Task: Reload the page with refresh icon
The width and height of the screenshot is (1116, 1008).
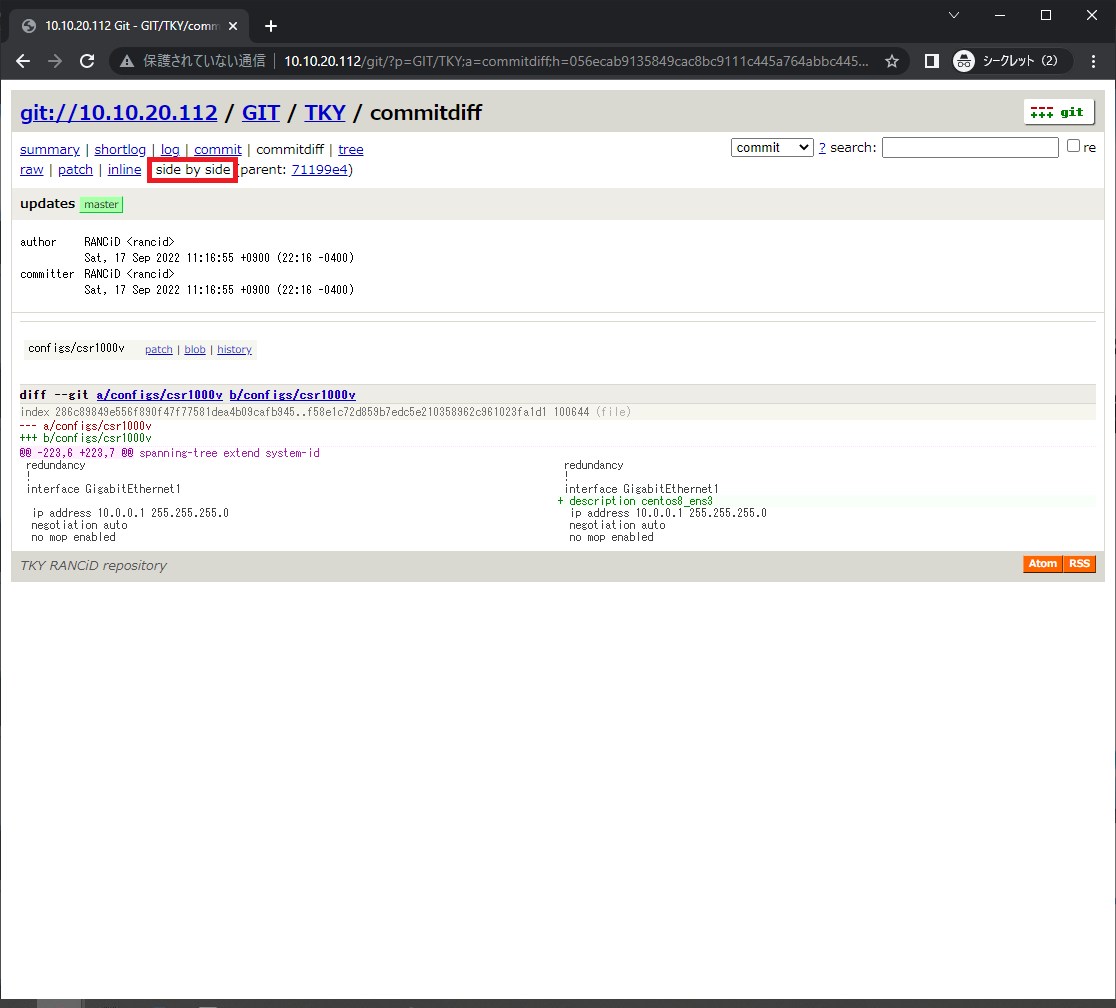Action: tap(87, 61)
